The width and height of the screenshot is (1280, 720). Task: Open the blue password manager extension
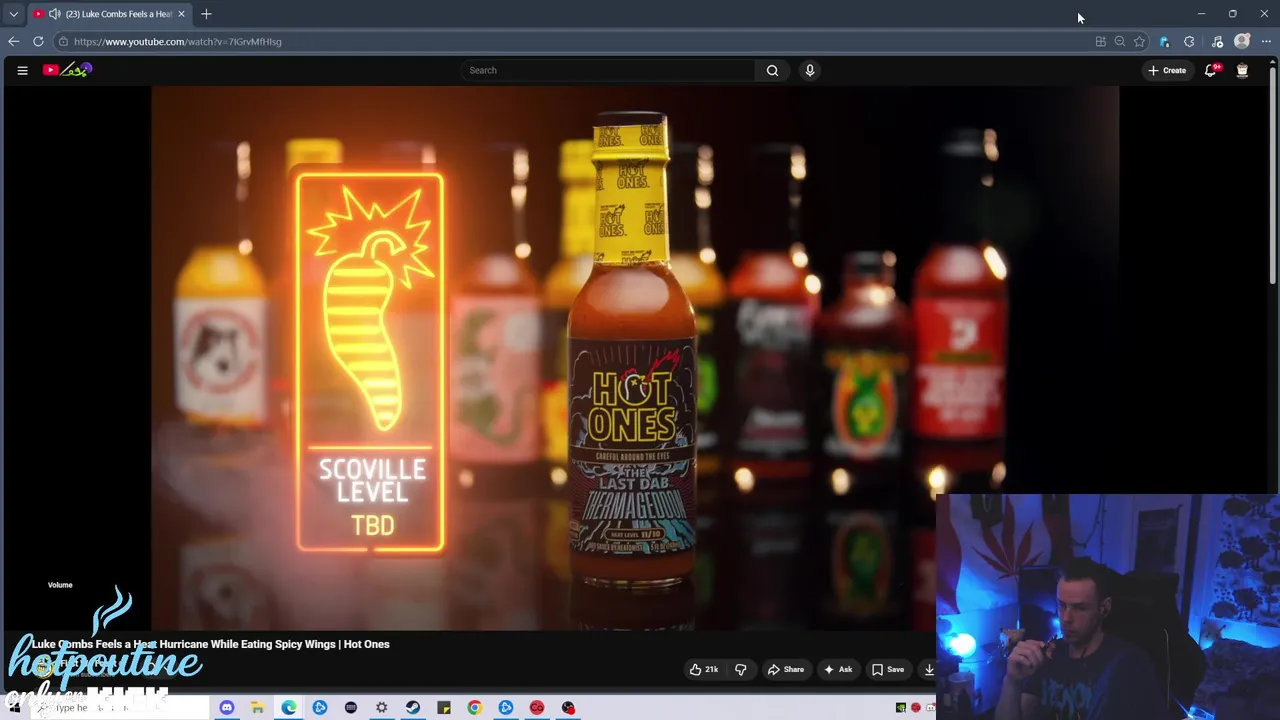click(x=1164, y=42)
